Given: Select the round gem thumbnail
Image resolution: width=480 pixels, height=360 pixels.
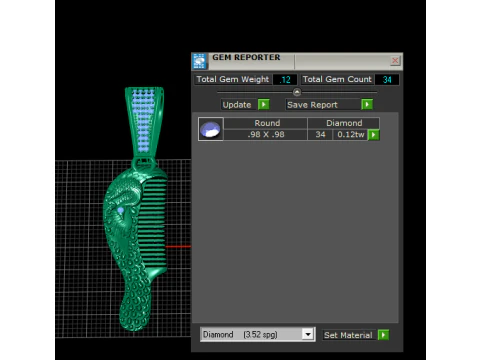Looking at the screenshot, I should (x=211, y=129).
